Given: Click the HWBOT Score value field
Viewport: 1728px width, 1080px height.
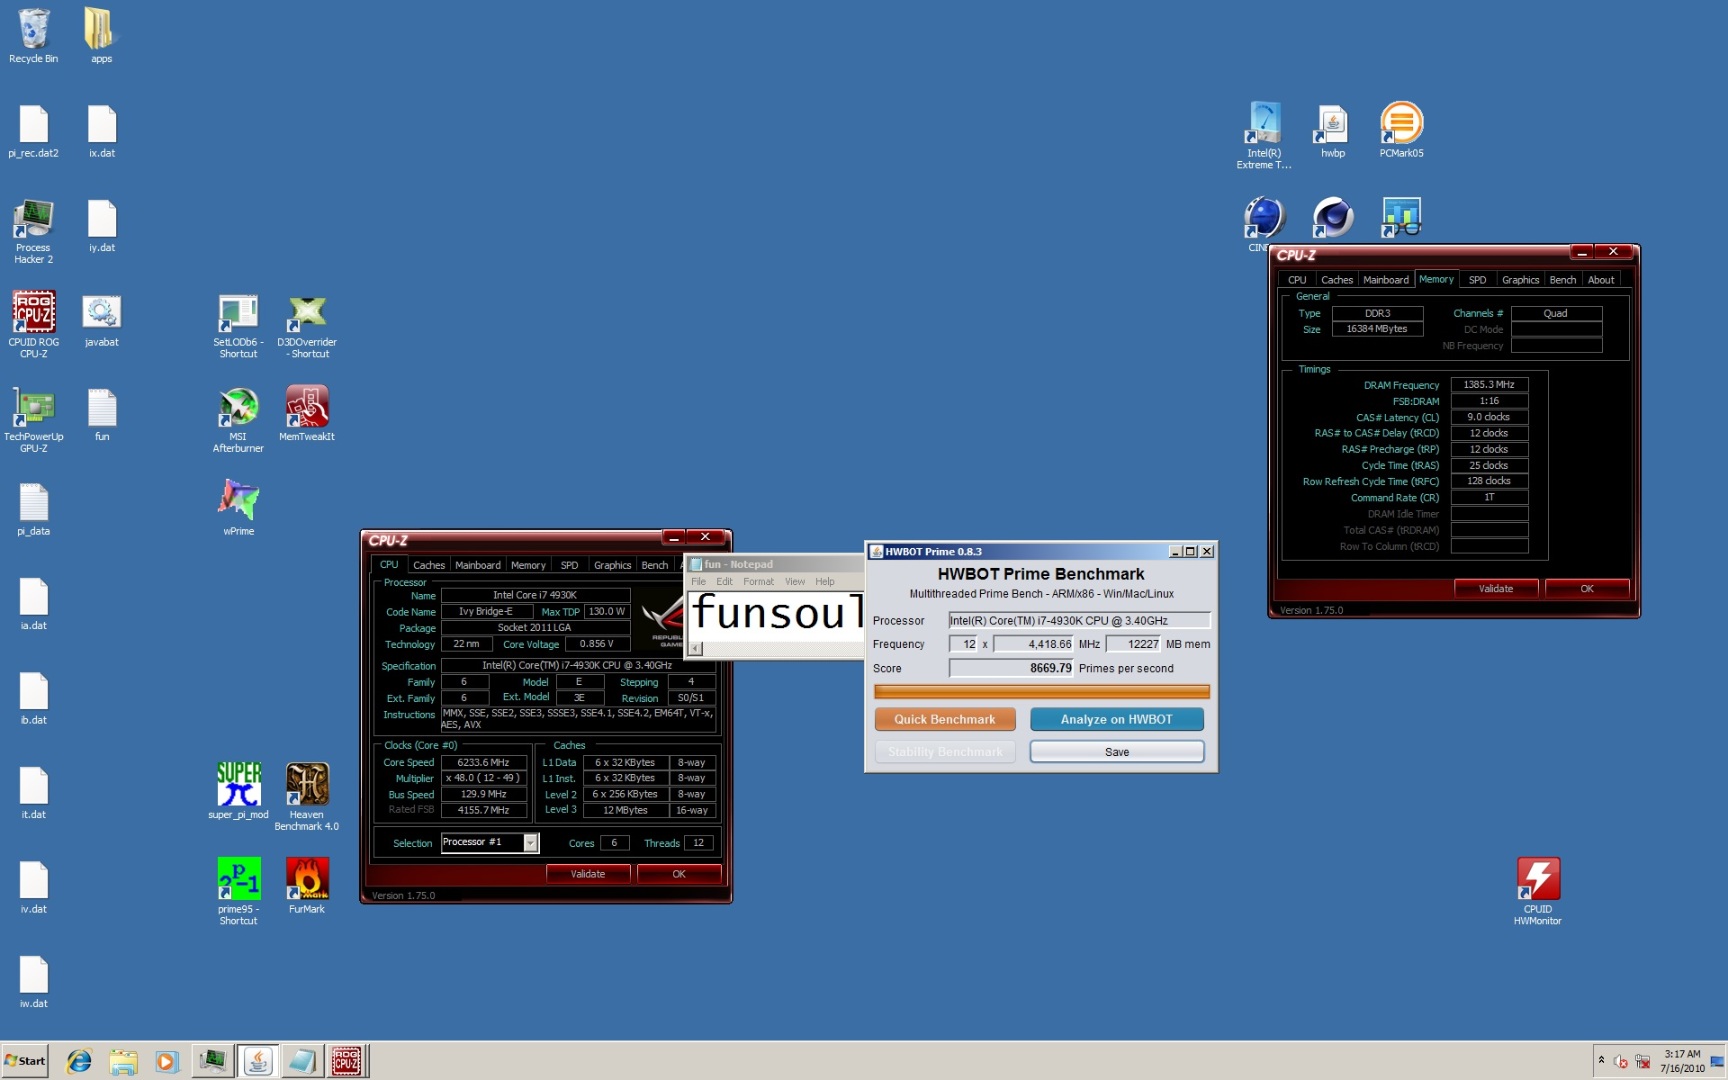Looking at the screenshot, I should (1011, 668).
